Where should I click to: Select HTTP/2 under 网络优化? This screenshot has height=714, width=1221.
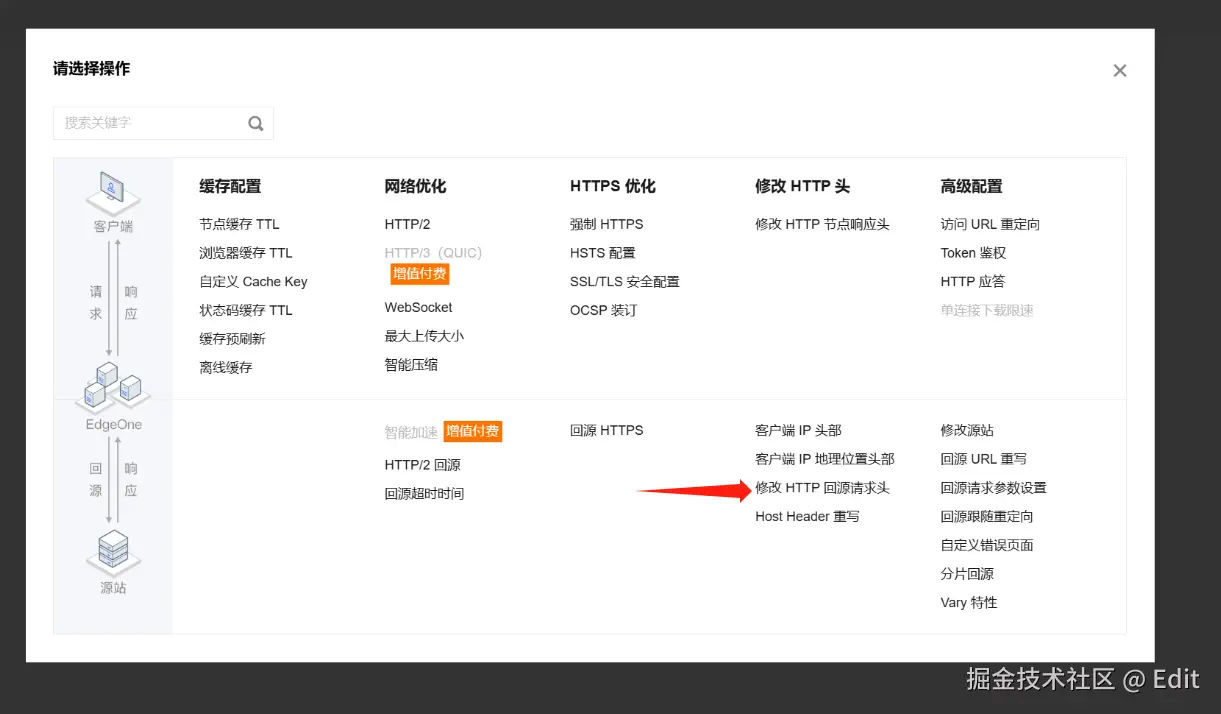click(407, 224)
